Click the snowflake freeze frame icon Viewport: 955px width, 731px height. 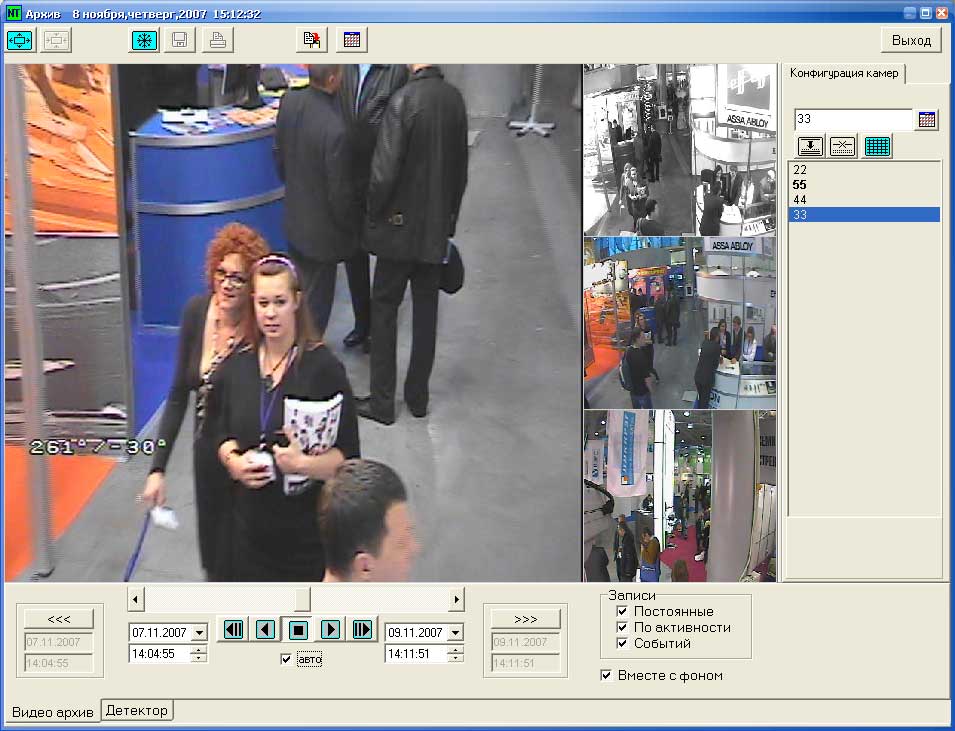pos(145,40)
